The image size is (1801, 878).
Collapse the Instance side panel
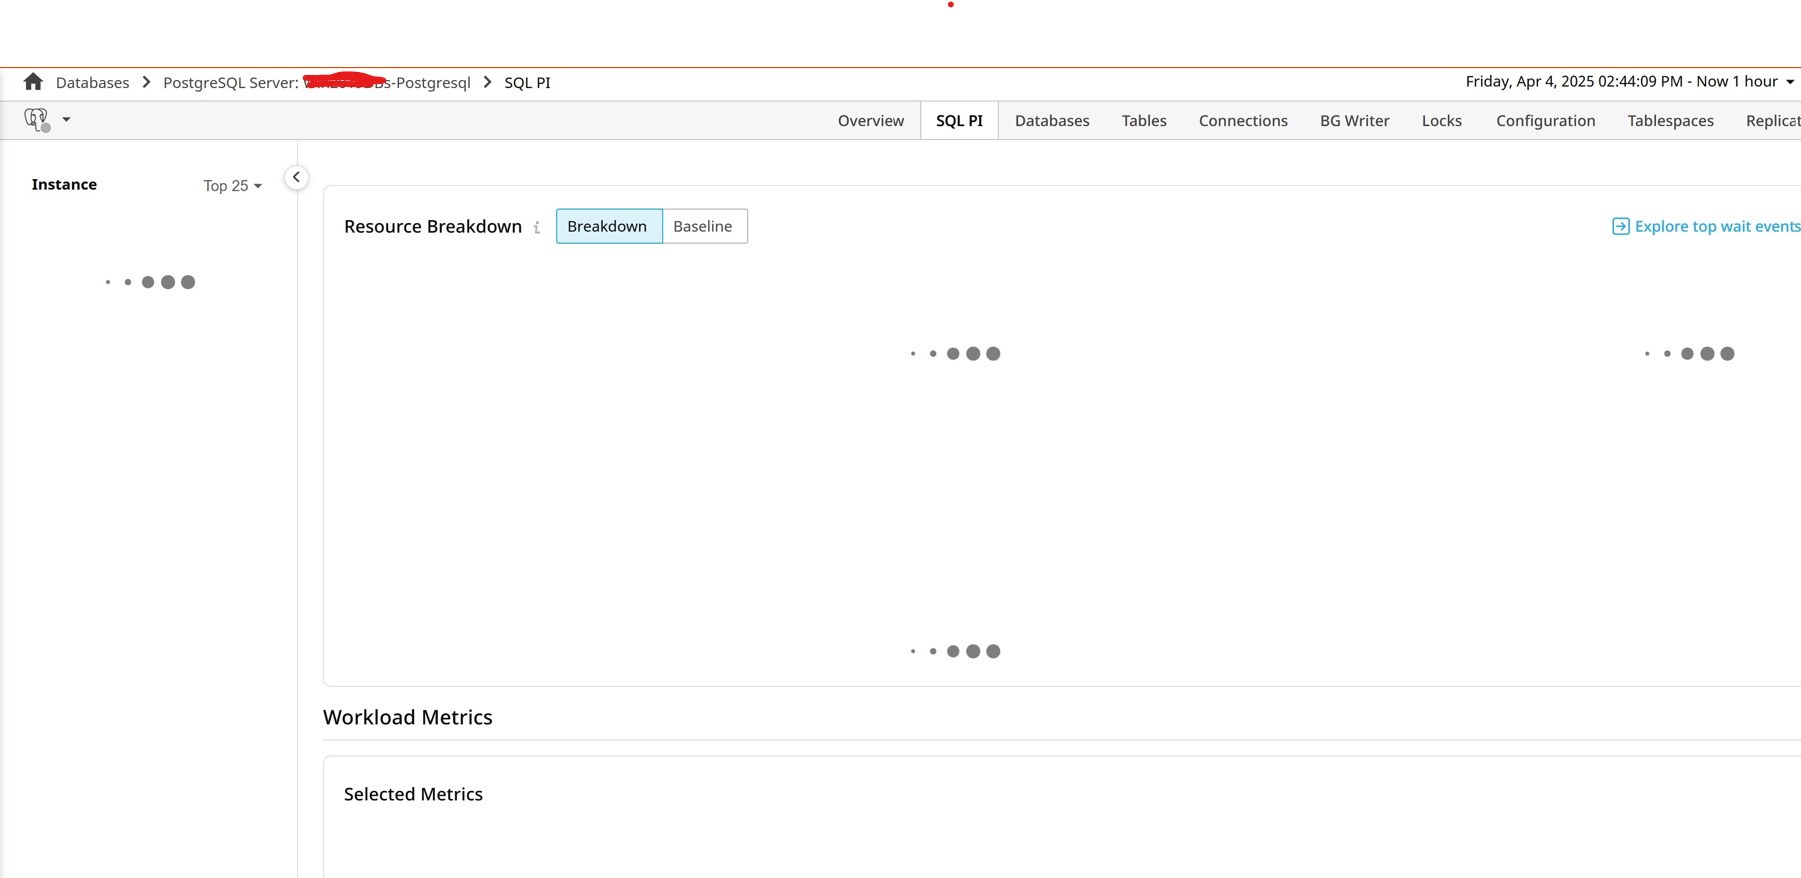[x=296, y=177]
